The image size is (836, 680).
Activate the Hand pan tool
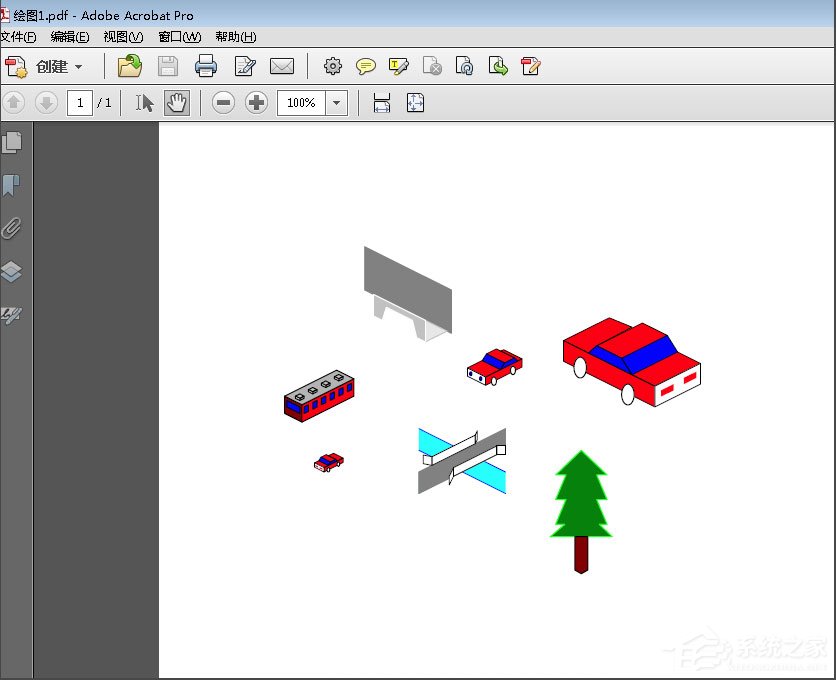tap(177, 103)
